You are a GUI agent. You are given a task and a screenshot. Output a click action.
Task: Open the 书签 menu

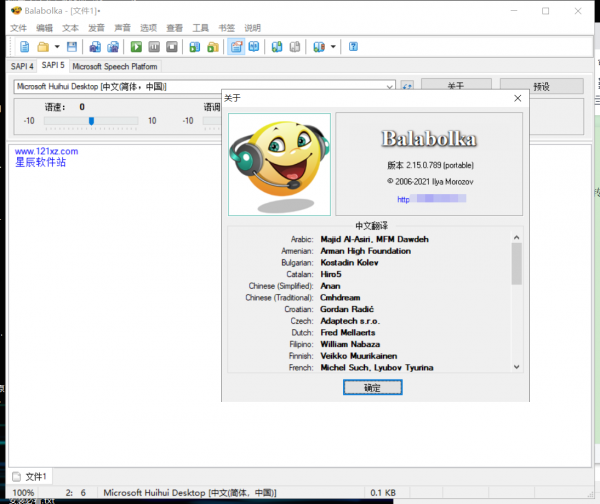[x=227, y=28]
